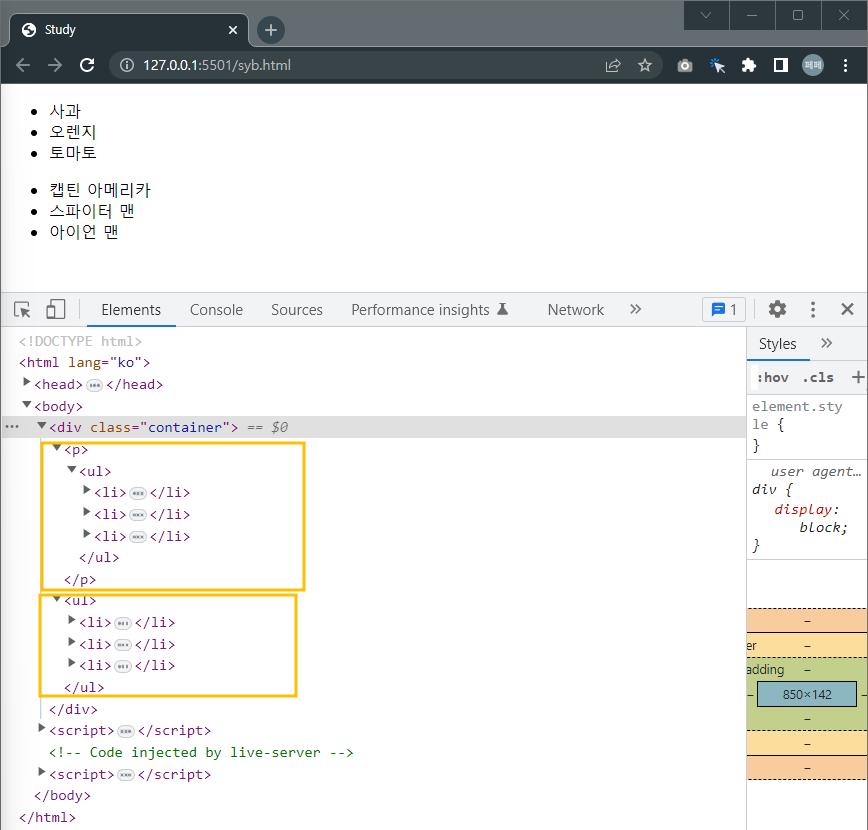868x830 pixels.
Task: Switch to Sources tab
Action: (297, 310)
